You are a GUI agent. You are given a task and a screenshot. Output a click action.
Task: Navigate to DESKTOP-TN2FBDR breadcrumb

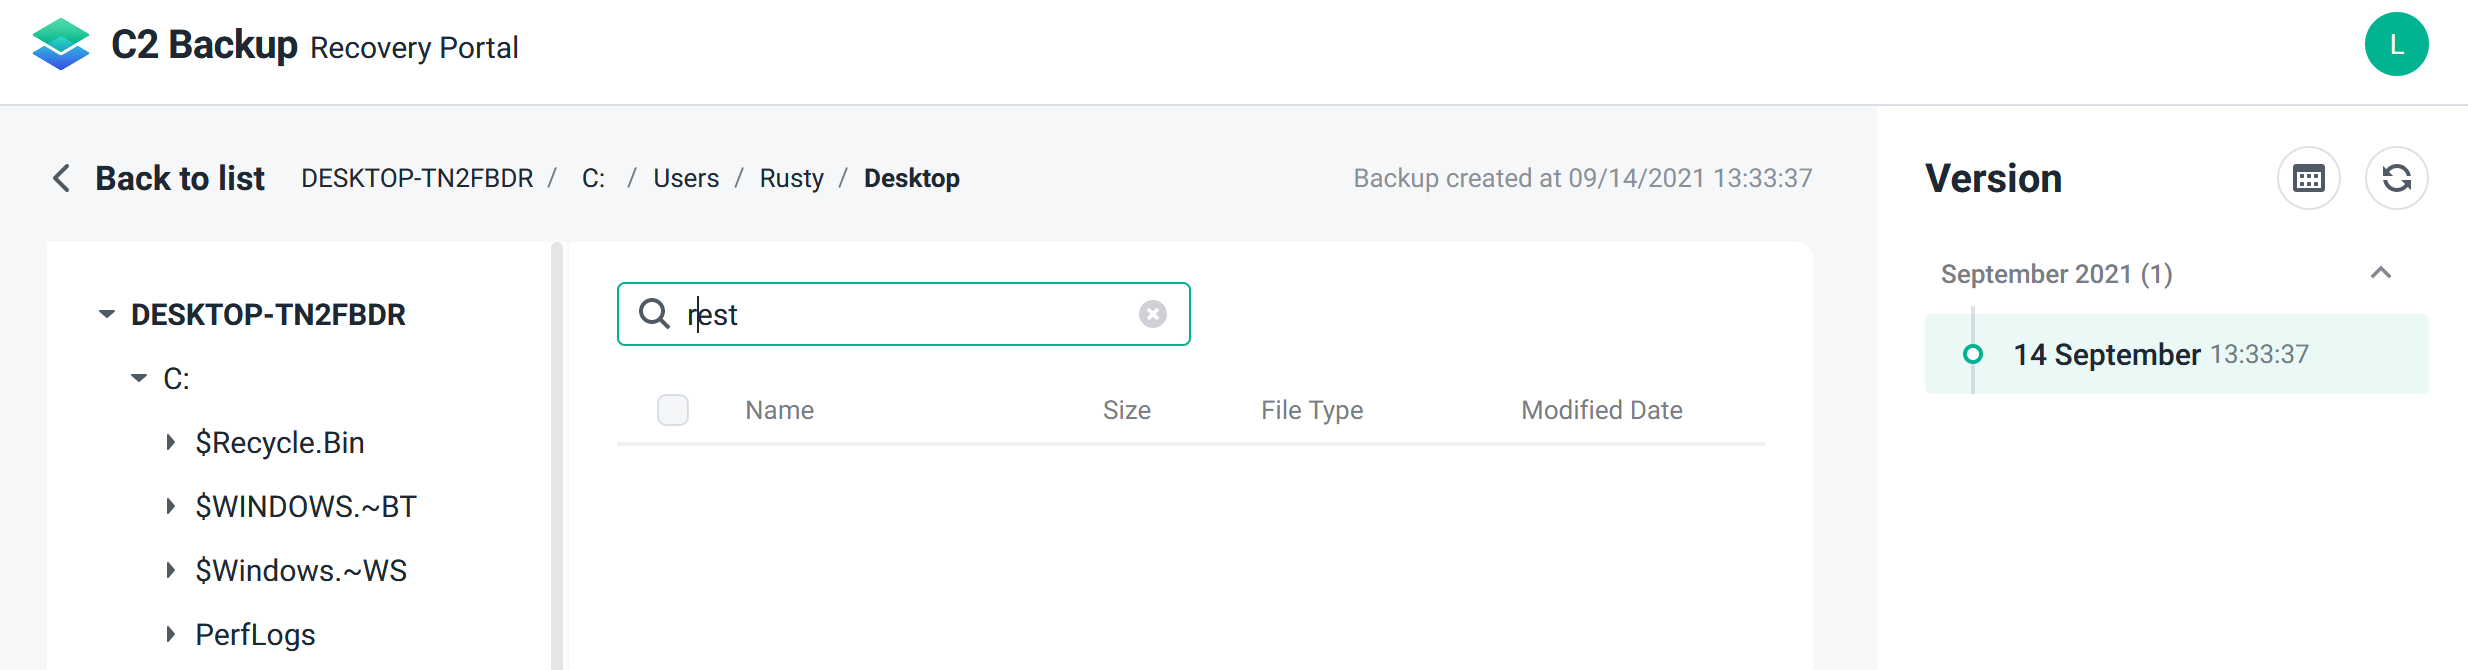click(x=417, y=178)
